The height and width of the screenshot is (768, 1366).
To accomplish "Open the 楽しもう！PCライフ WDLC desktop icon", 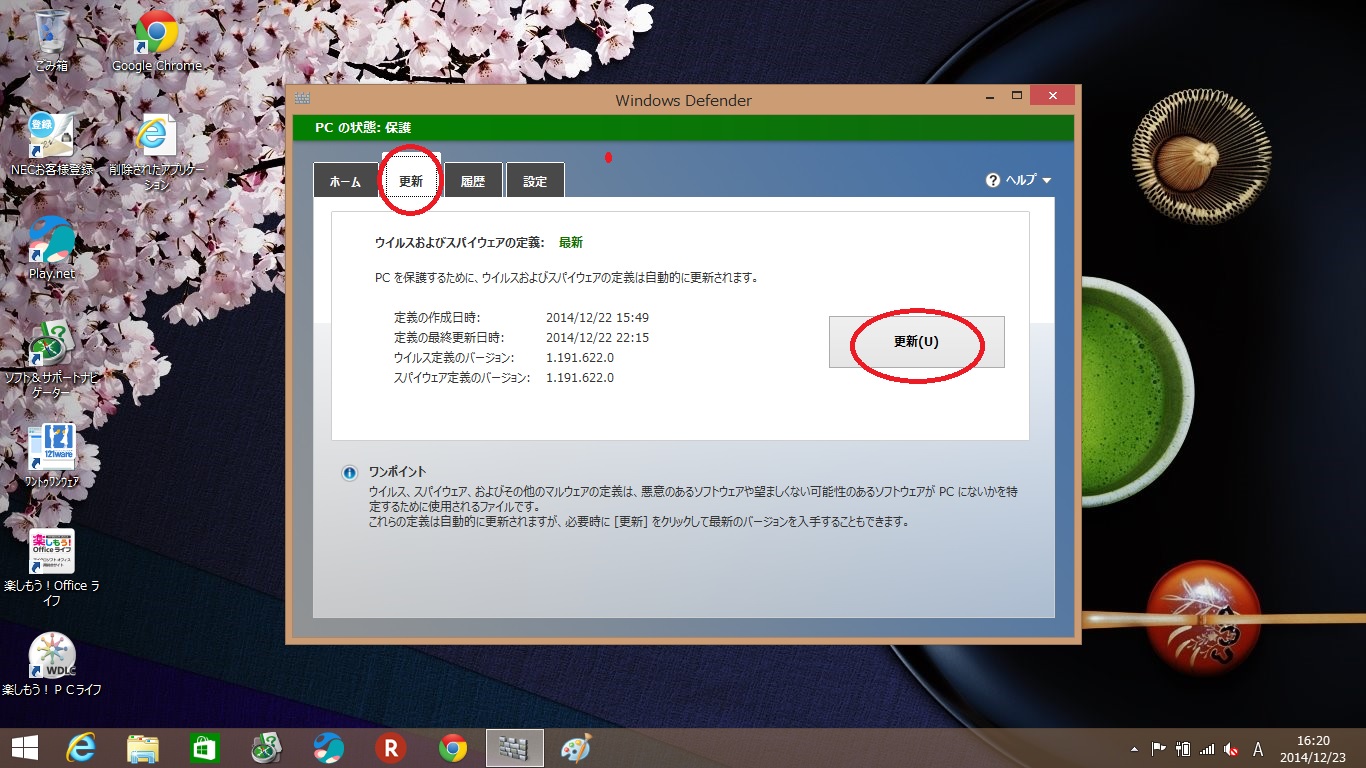I will (51, 664).
